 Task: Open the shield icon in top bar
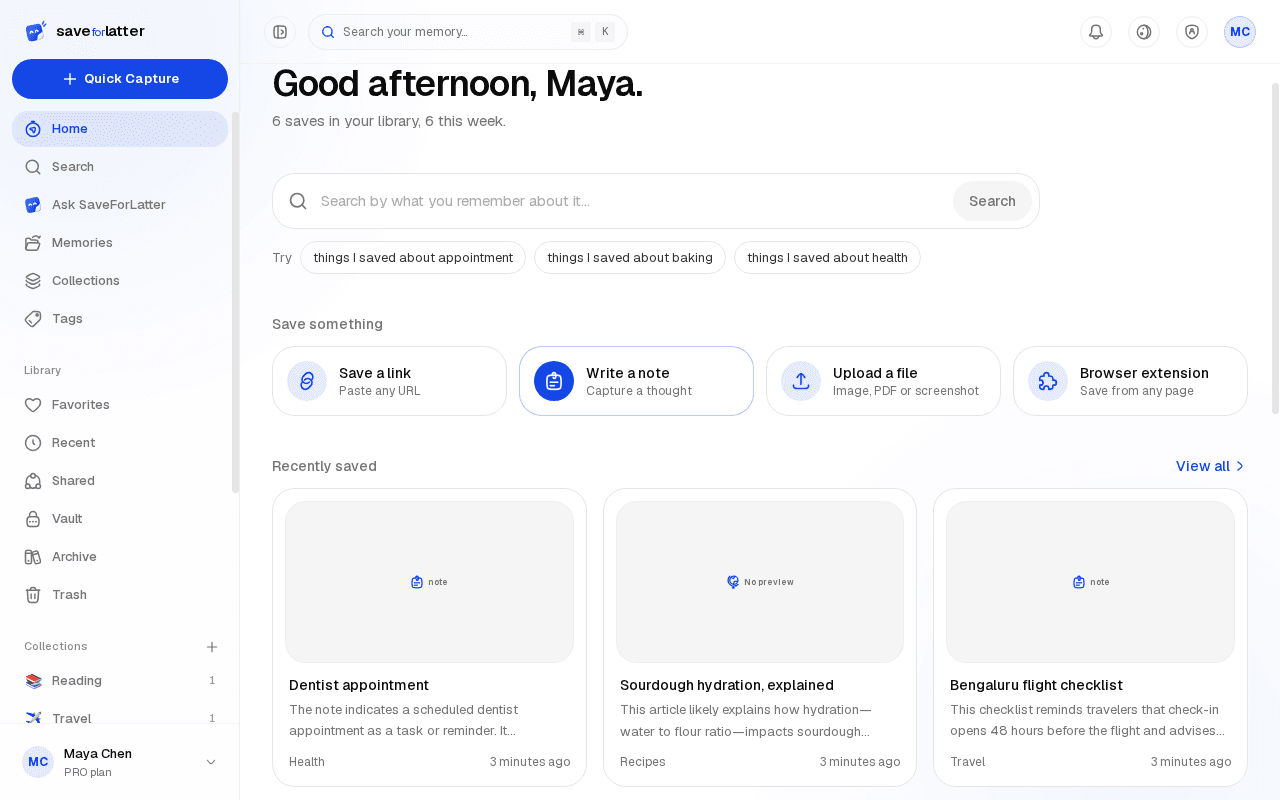tap(1192, 32)
